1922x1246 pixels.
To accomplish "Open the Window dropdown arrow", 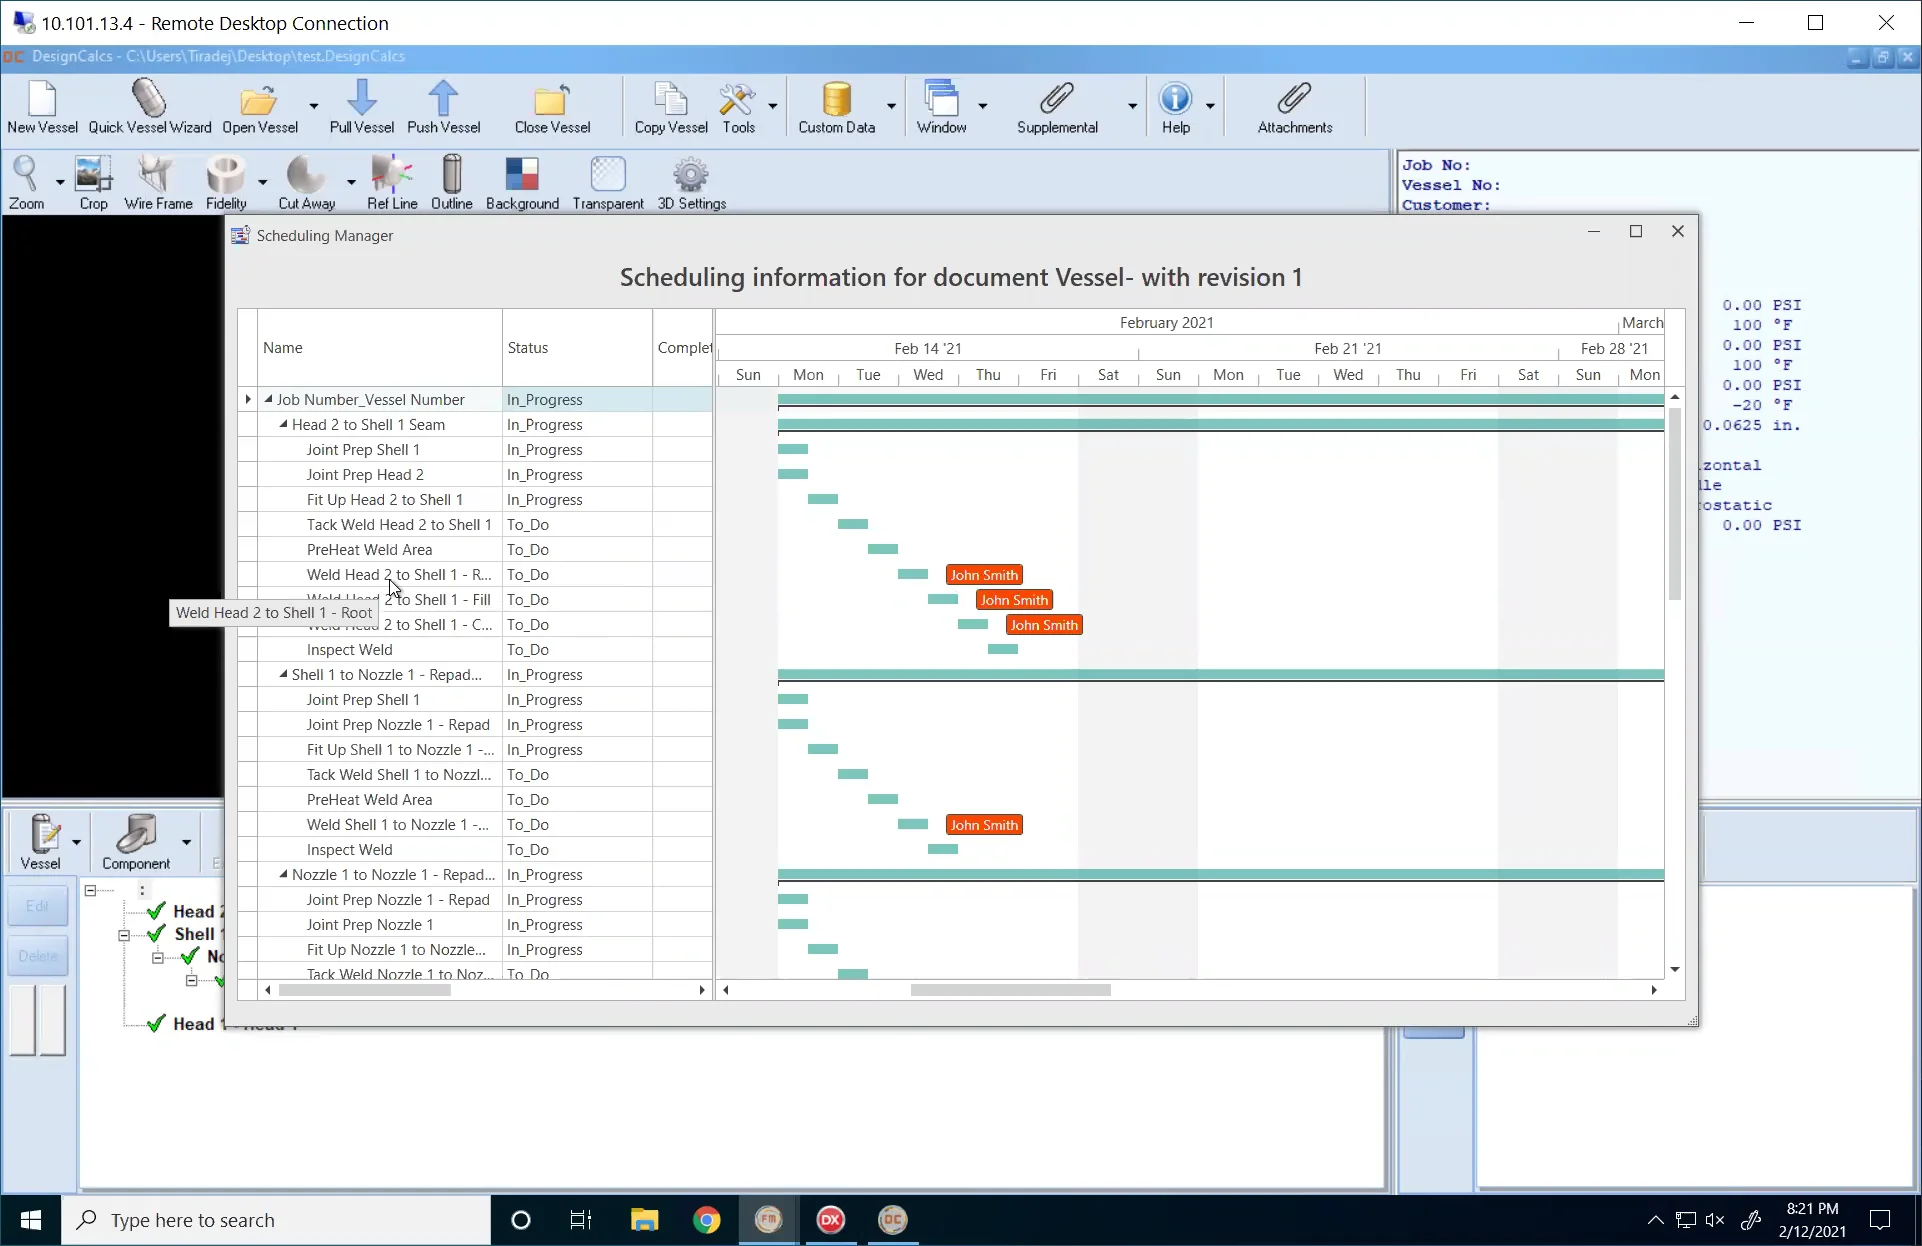I will pyautogui.click(x=984, y=107).
